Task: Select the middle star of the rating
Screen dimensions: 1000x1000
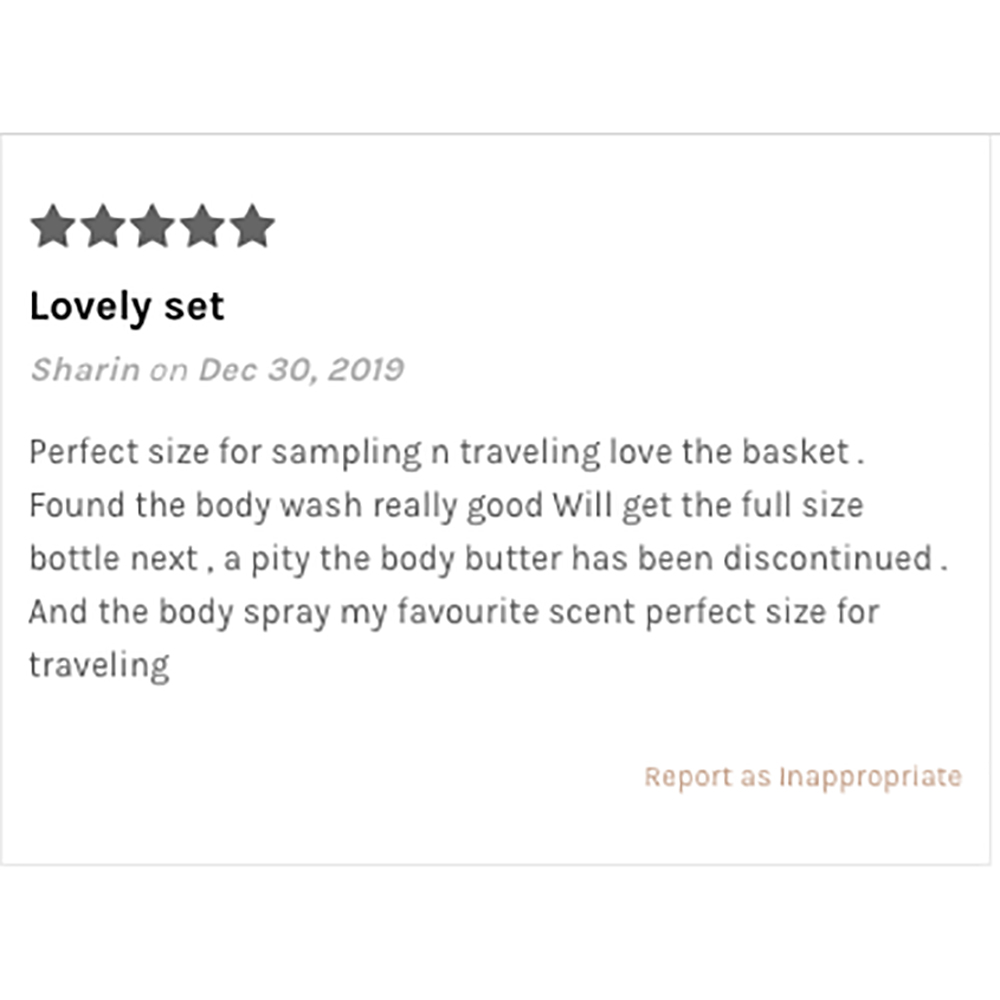Action: pyautogui.click(x=152, y=226)
